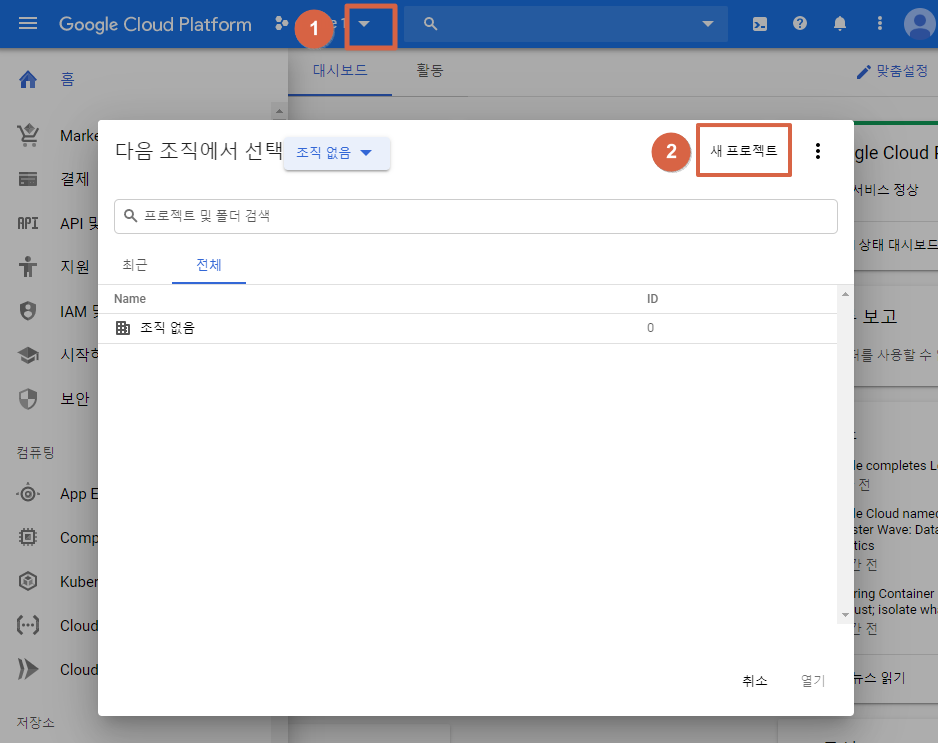Click the dialog list scroll-up arrow

(845, 294)
